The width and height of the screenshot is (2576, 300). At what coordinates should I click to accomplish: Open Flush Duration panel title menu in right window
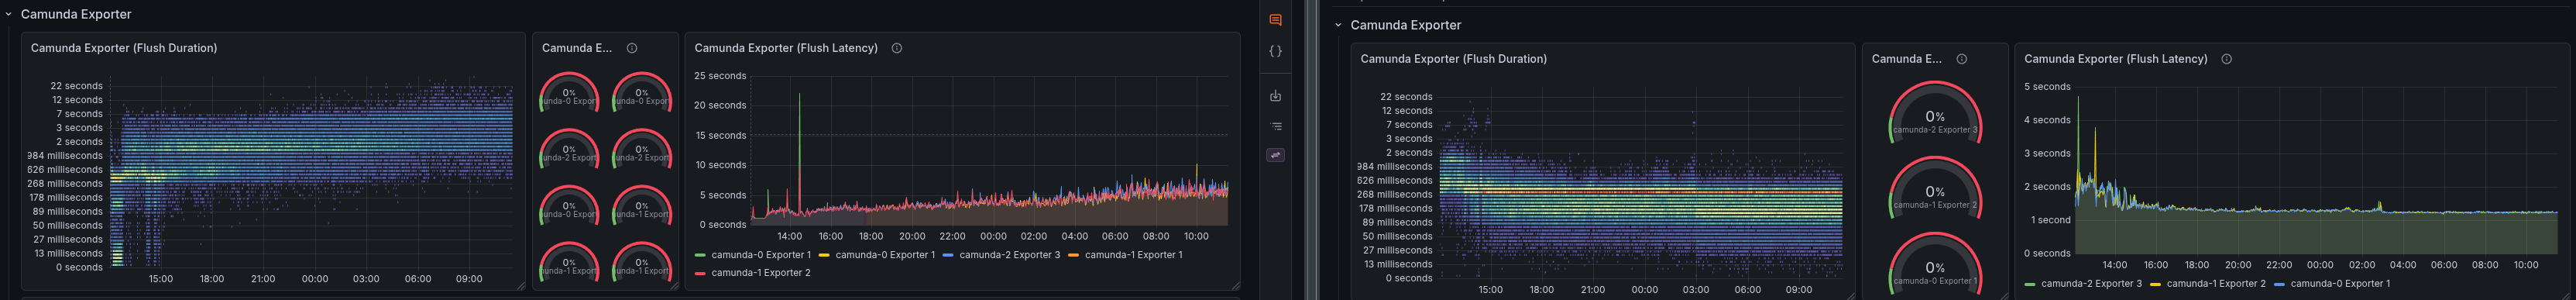1453,59
